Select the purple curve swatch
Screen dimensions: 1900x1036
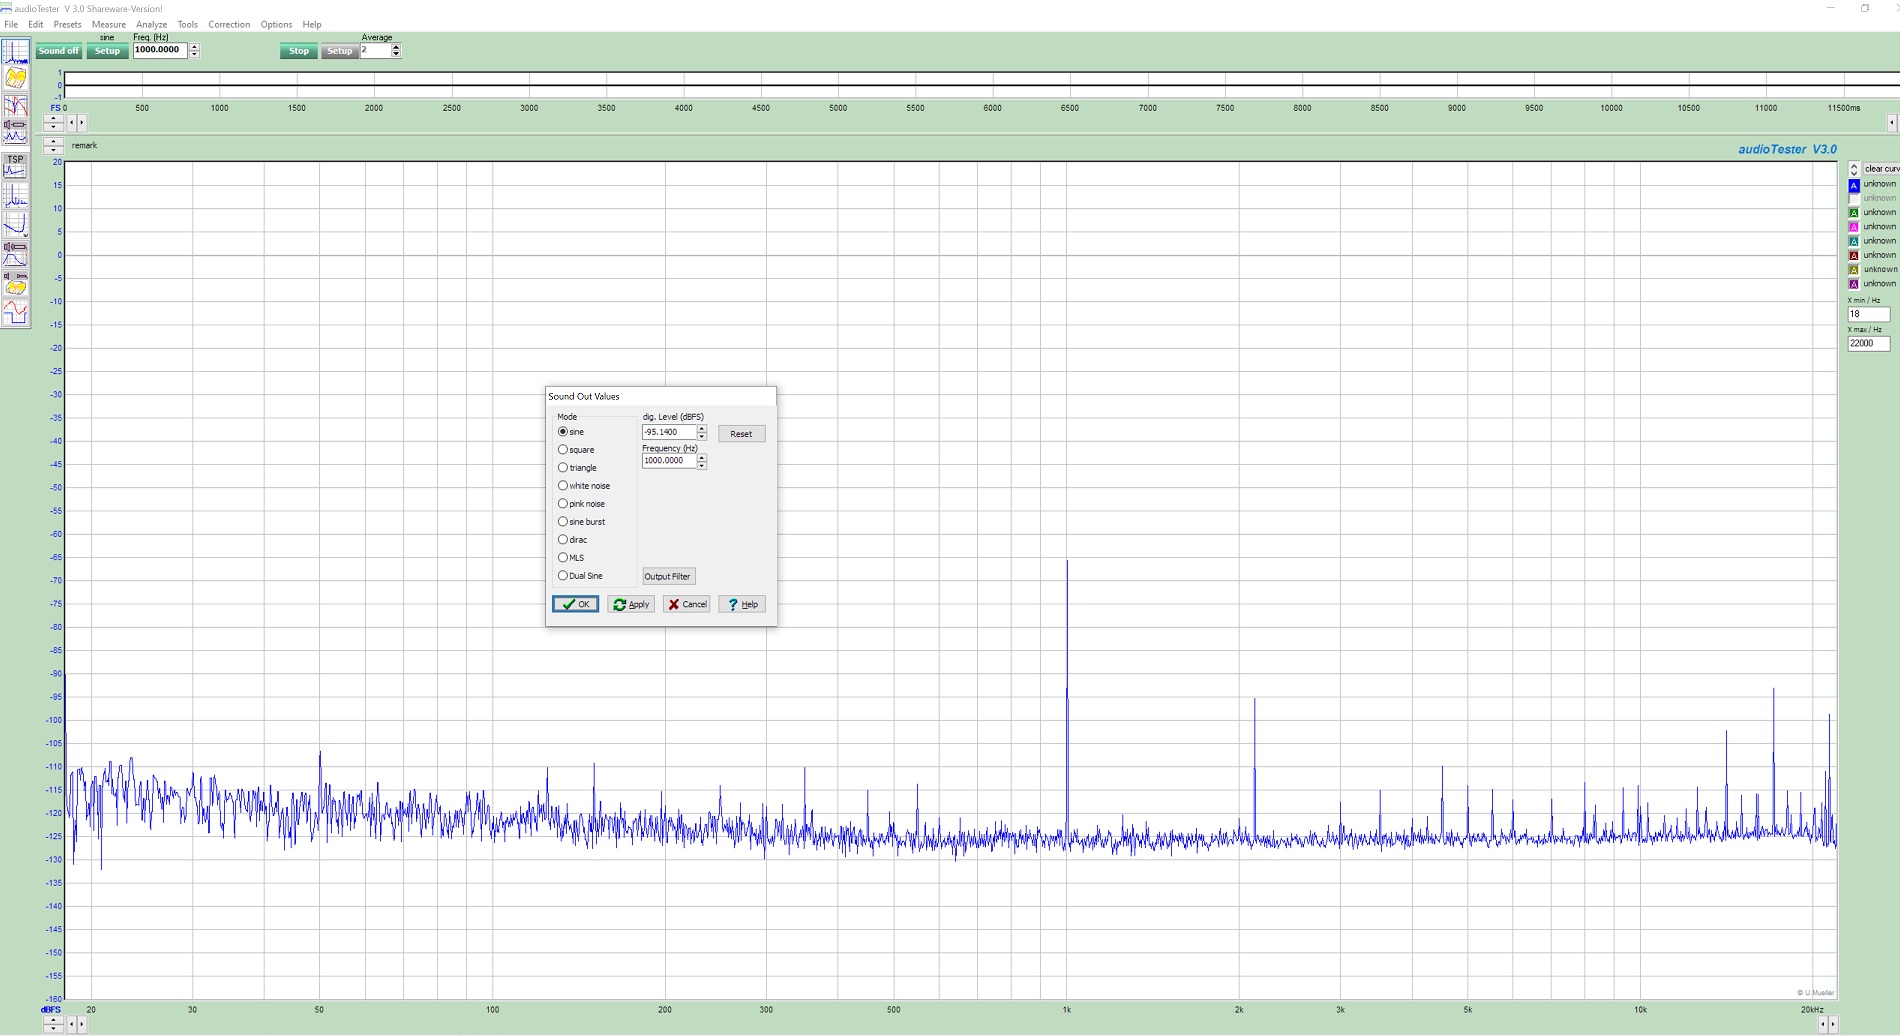tap(1854, 284)
